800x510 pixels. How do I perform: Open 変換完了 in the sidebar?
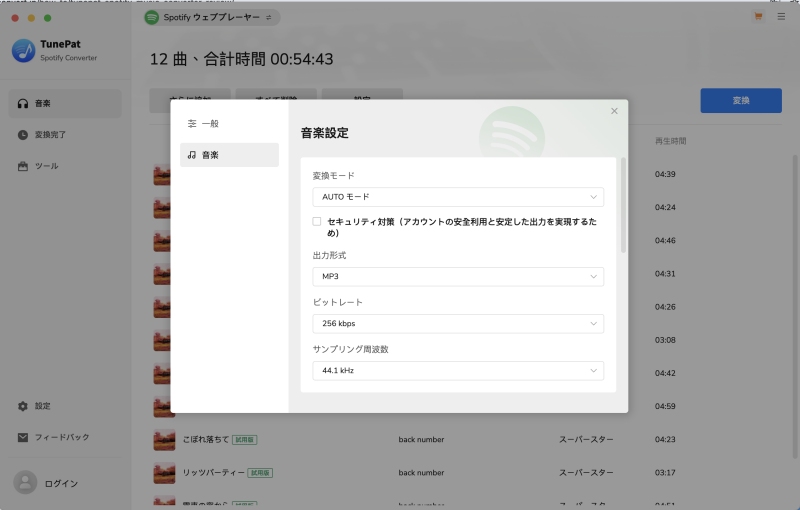tap(65, 135)
